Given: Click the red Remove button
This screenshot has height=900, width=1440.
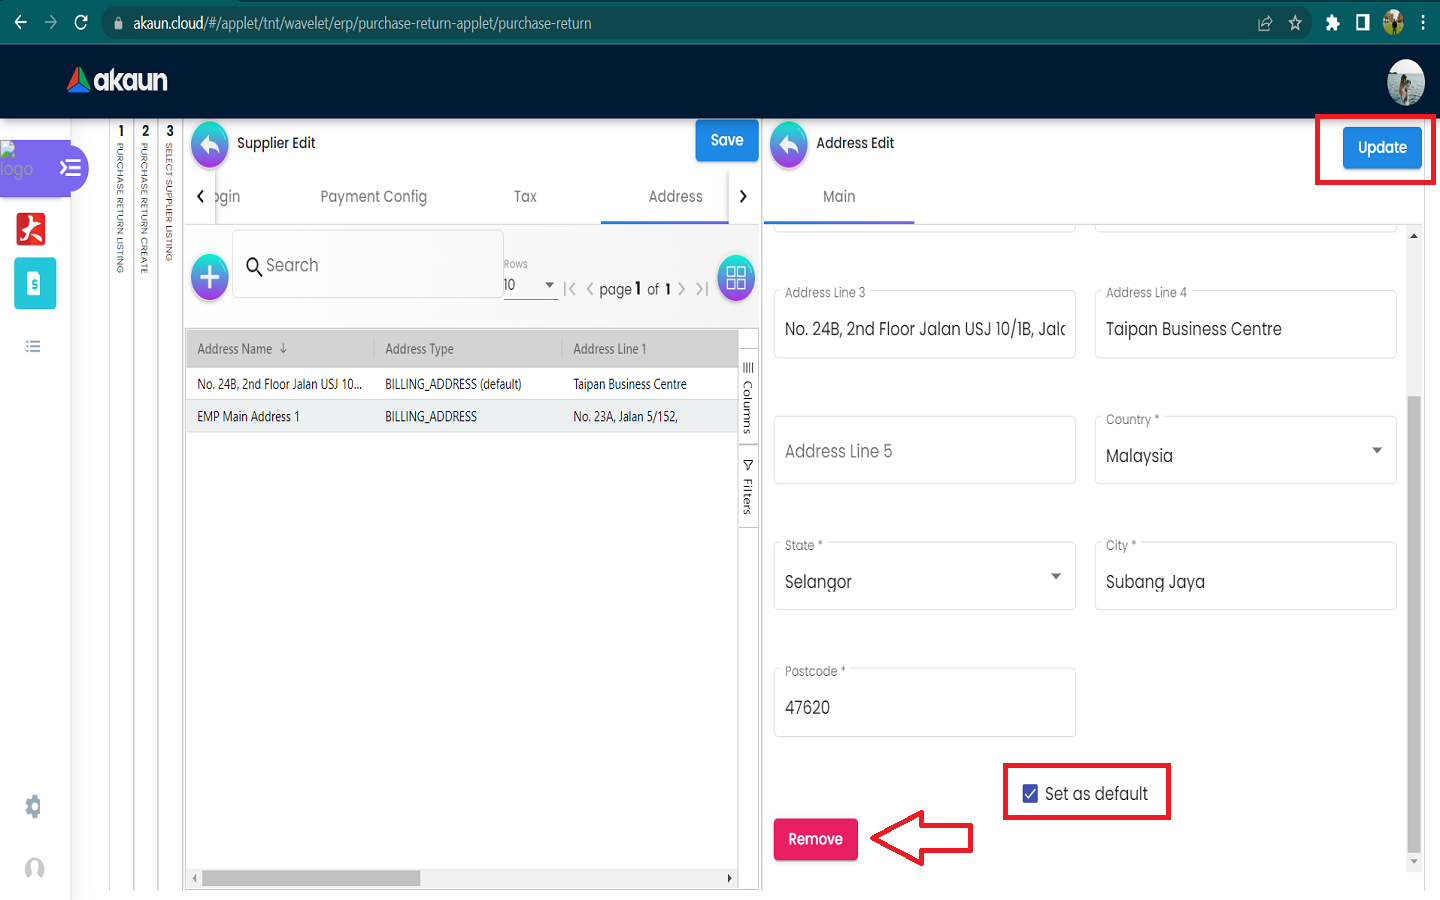Looking at the screenshot, I should [815, 839].
